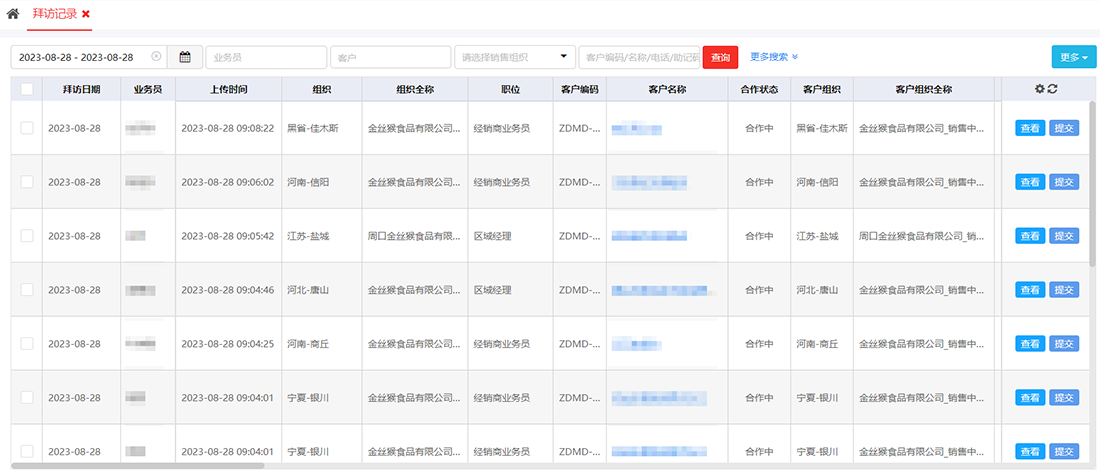
Task: Check the row uploaded at 09:08:22
Action: point(27,128)
